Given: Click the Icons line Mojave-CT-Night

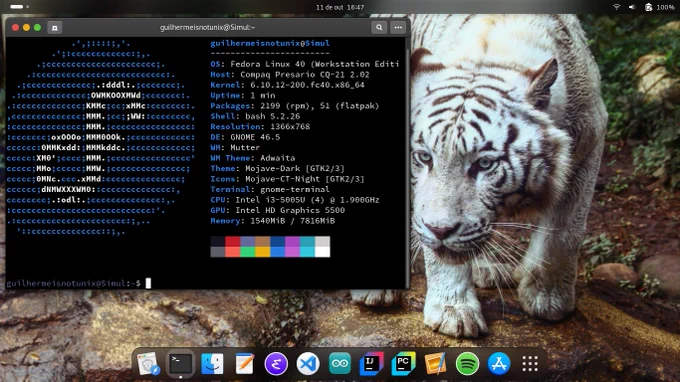Looking at the screenshot, I should point(287,179).
